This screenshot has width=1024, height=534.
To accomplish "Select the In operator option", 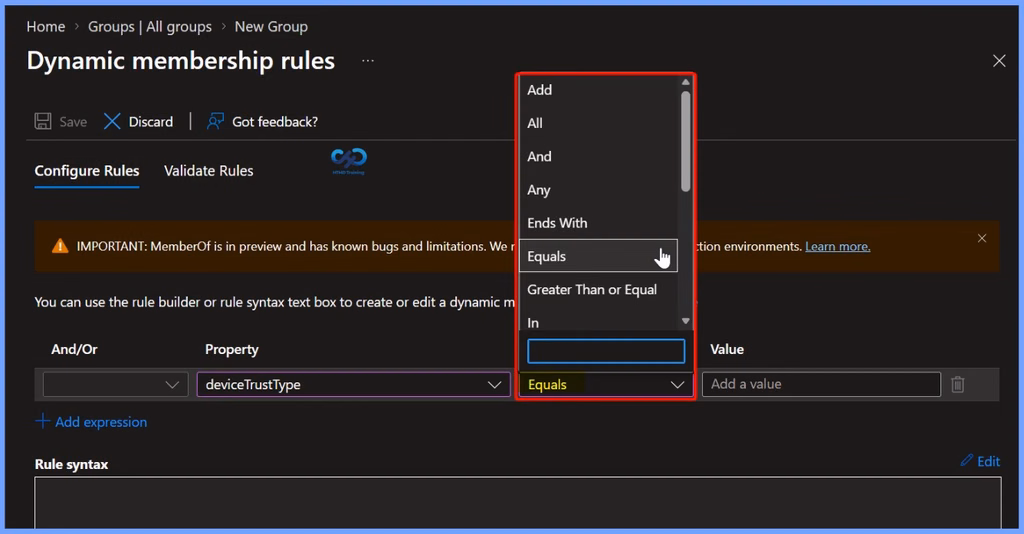I will point(598,322).
